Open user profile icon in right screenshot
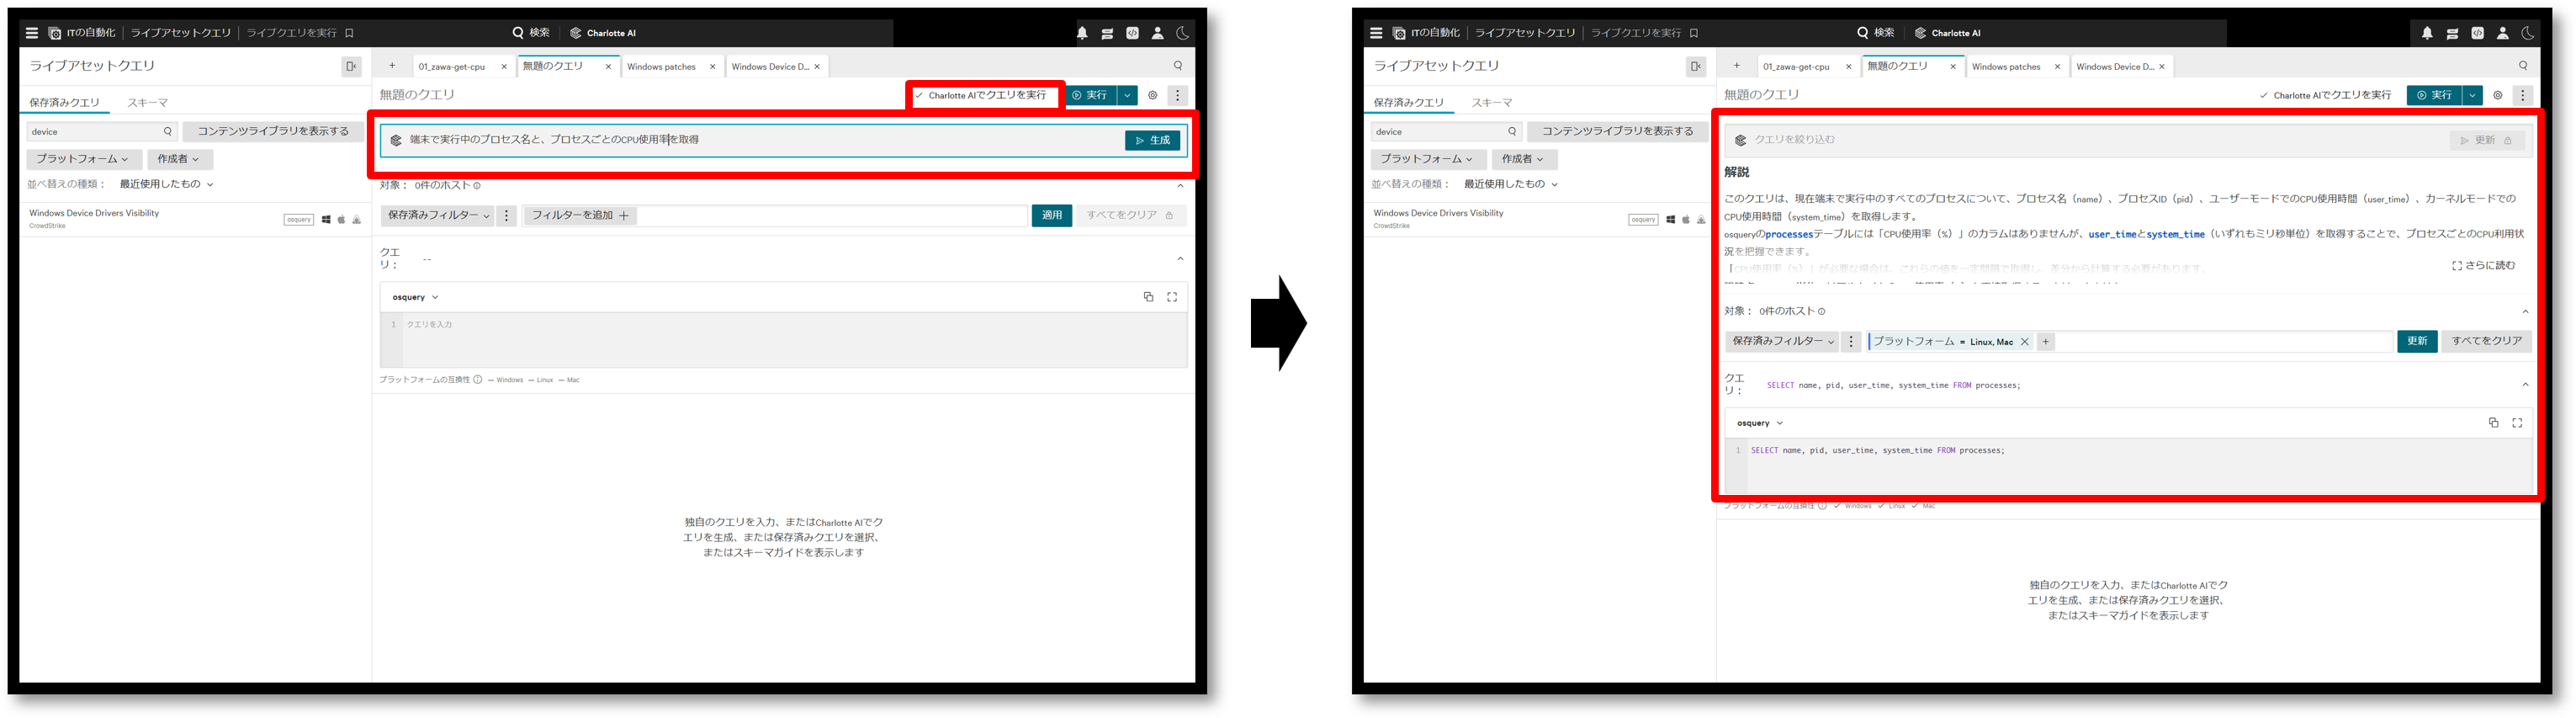This screenshot has height=718, width=2576. [x=2502, y=33]
